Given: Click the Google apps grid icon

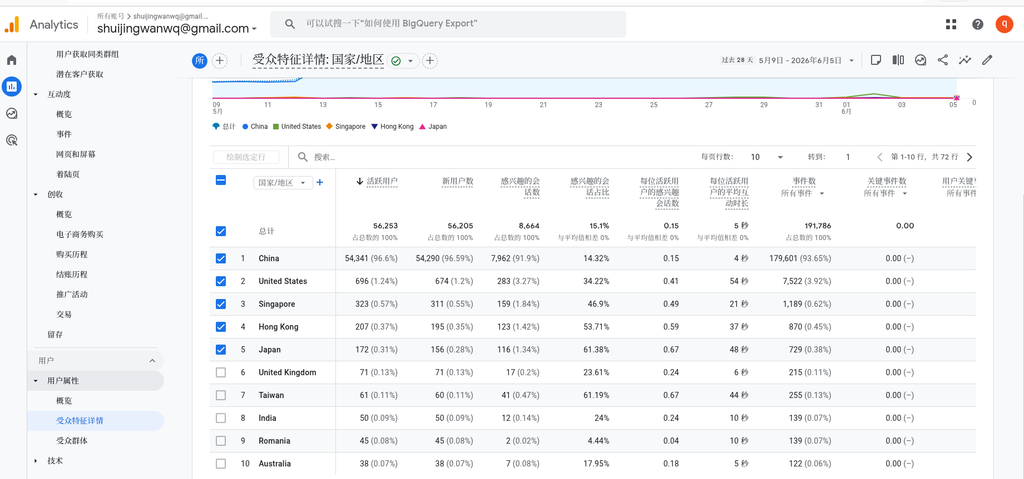Looking at the screenshot, I should tap(951, 24).
